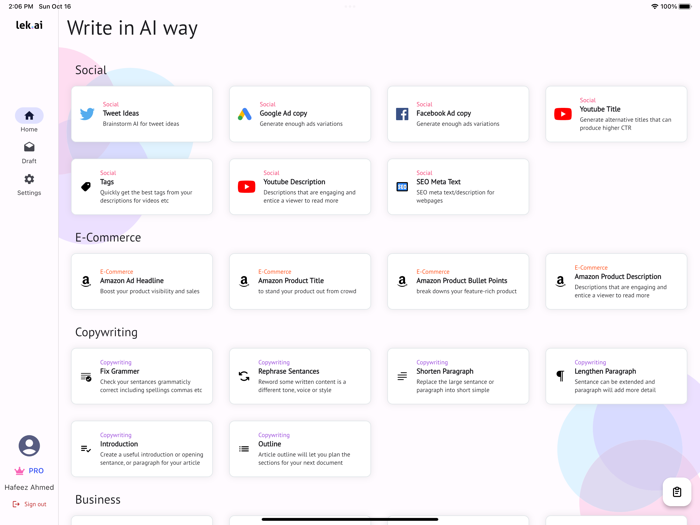The width and height of the screenshot is (700, 525).
Task: Click the PRO plan label
Action: tap(36, 471)
